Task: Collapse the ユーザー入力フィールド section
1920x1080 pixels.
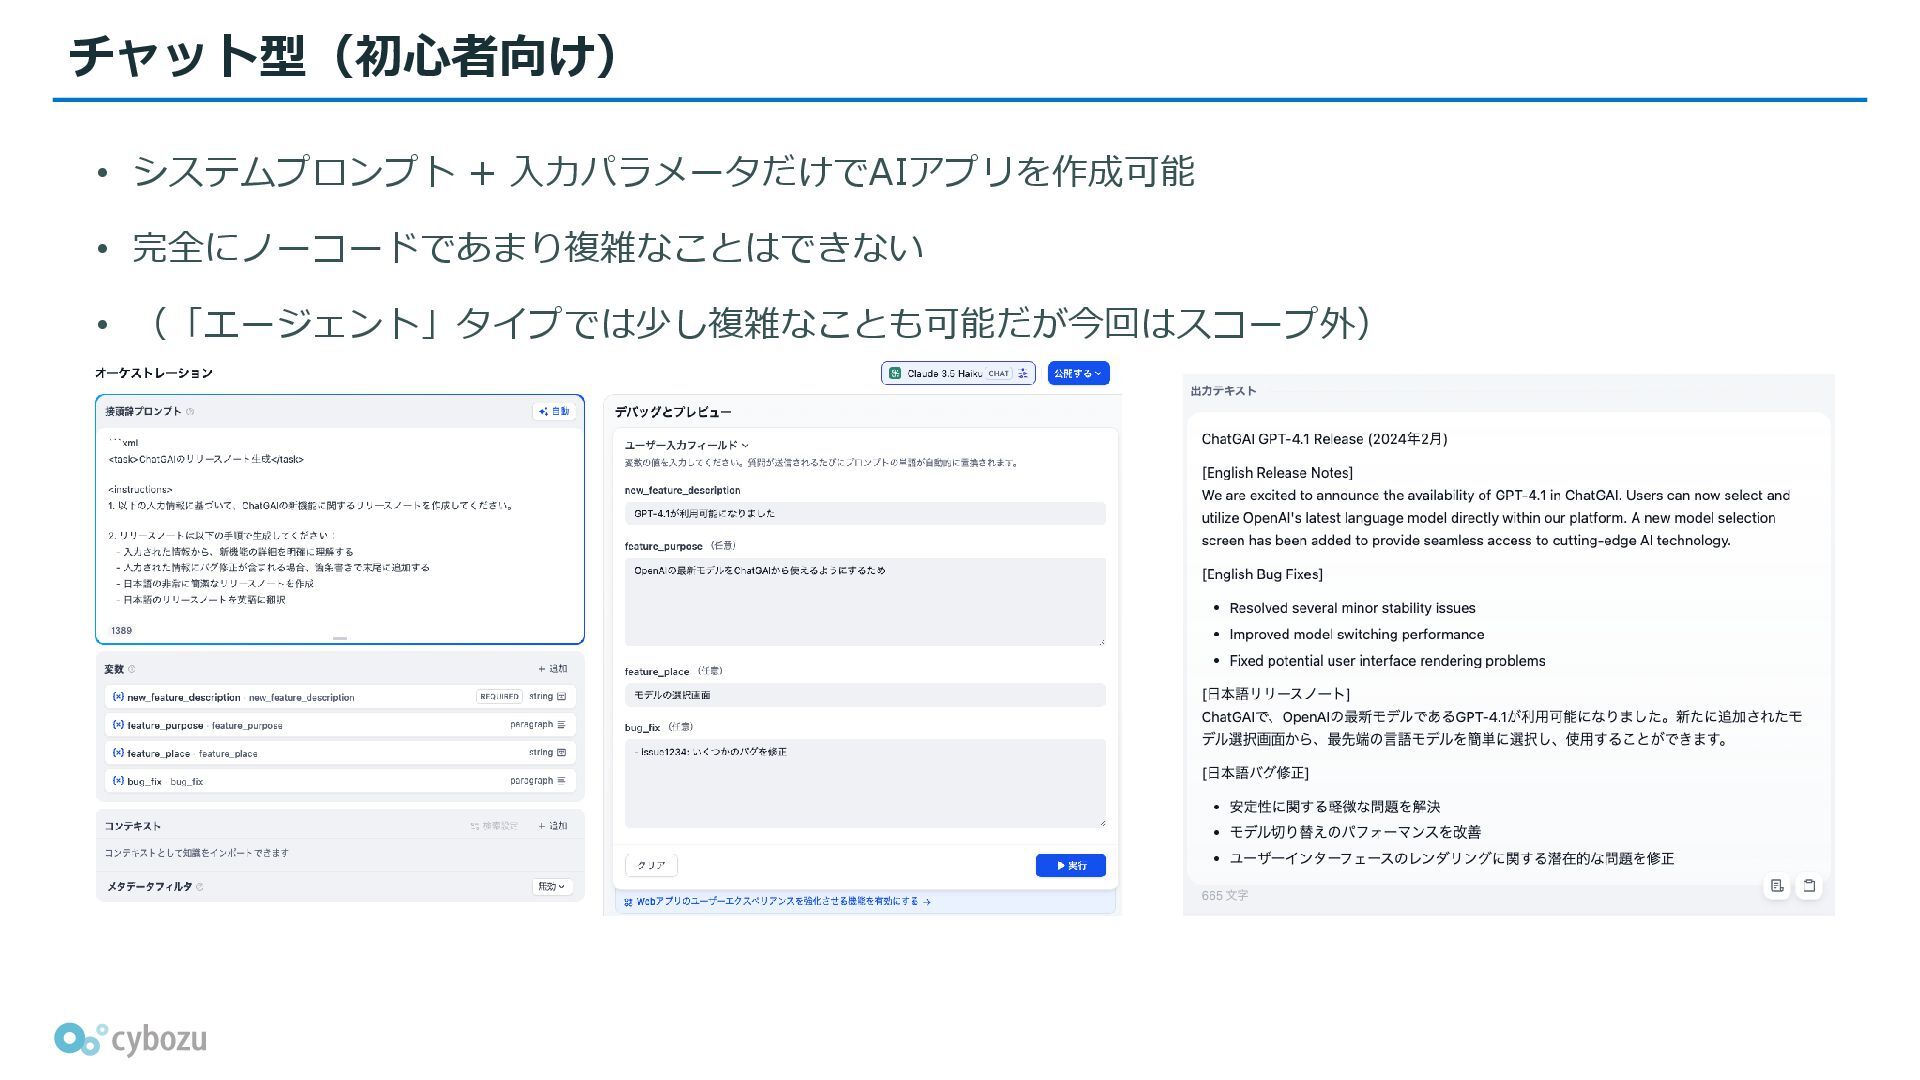Action: (686, 445)
